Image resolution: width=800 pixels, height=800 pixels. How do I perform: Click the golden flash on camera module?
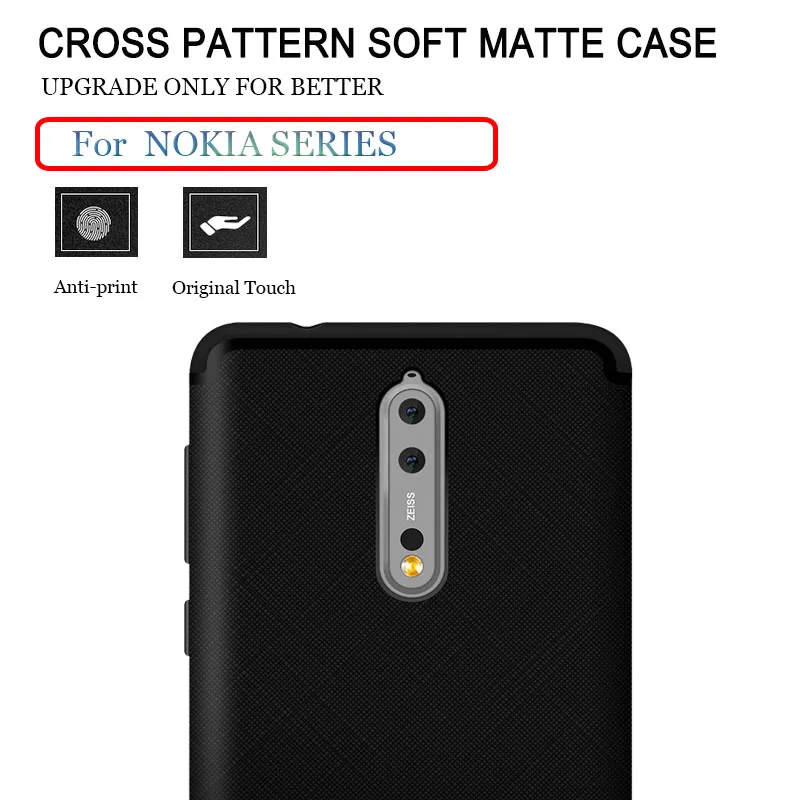(x=412, y=566)
